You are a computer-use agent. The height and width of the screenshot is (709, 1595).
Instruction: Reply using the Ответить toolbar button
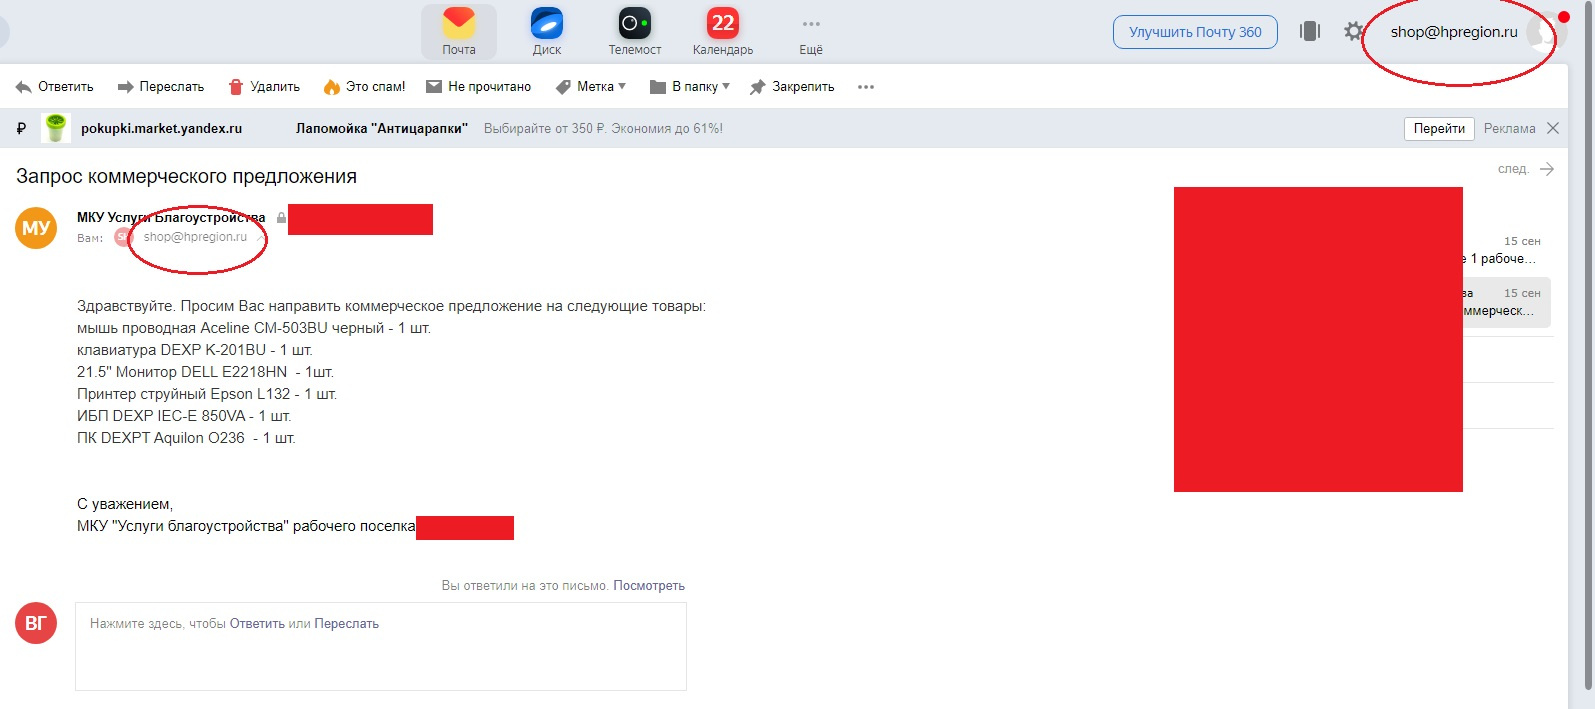click(x=55, y=87)
